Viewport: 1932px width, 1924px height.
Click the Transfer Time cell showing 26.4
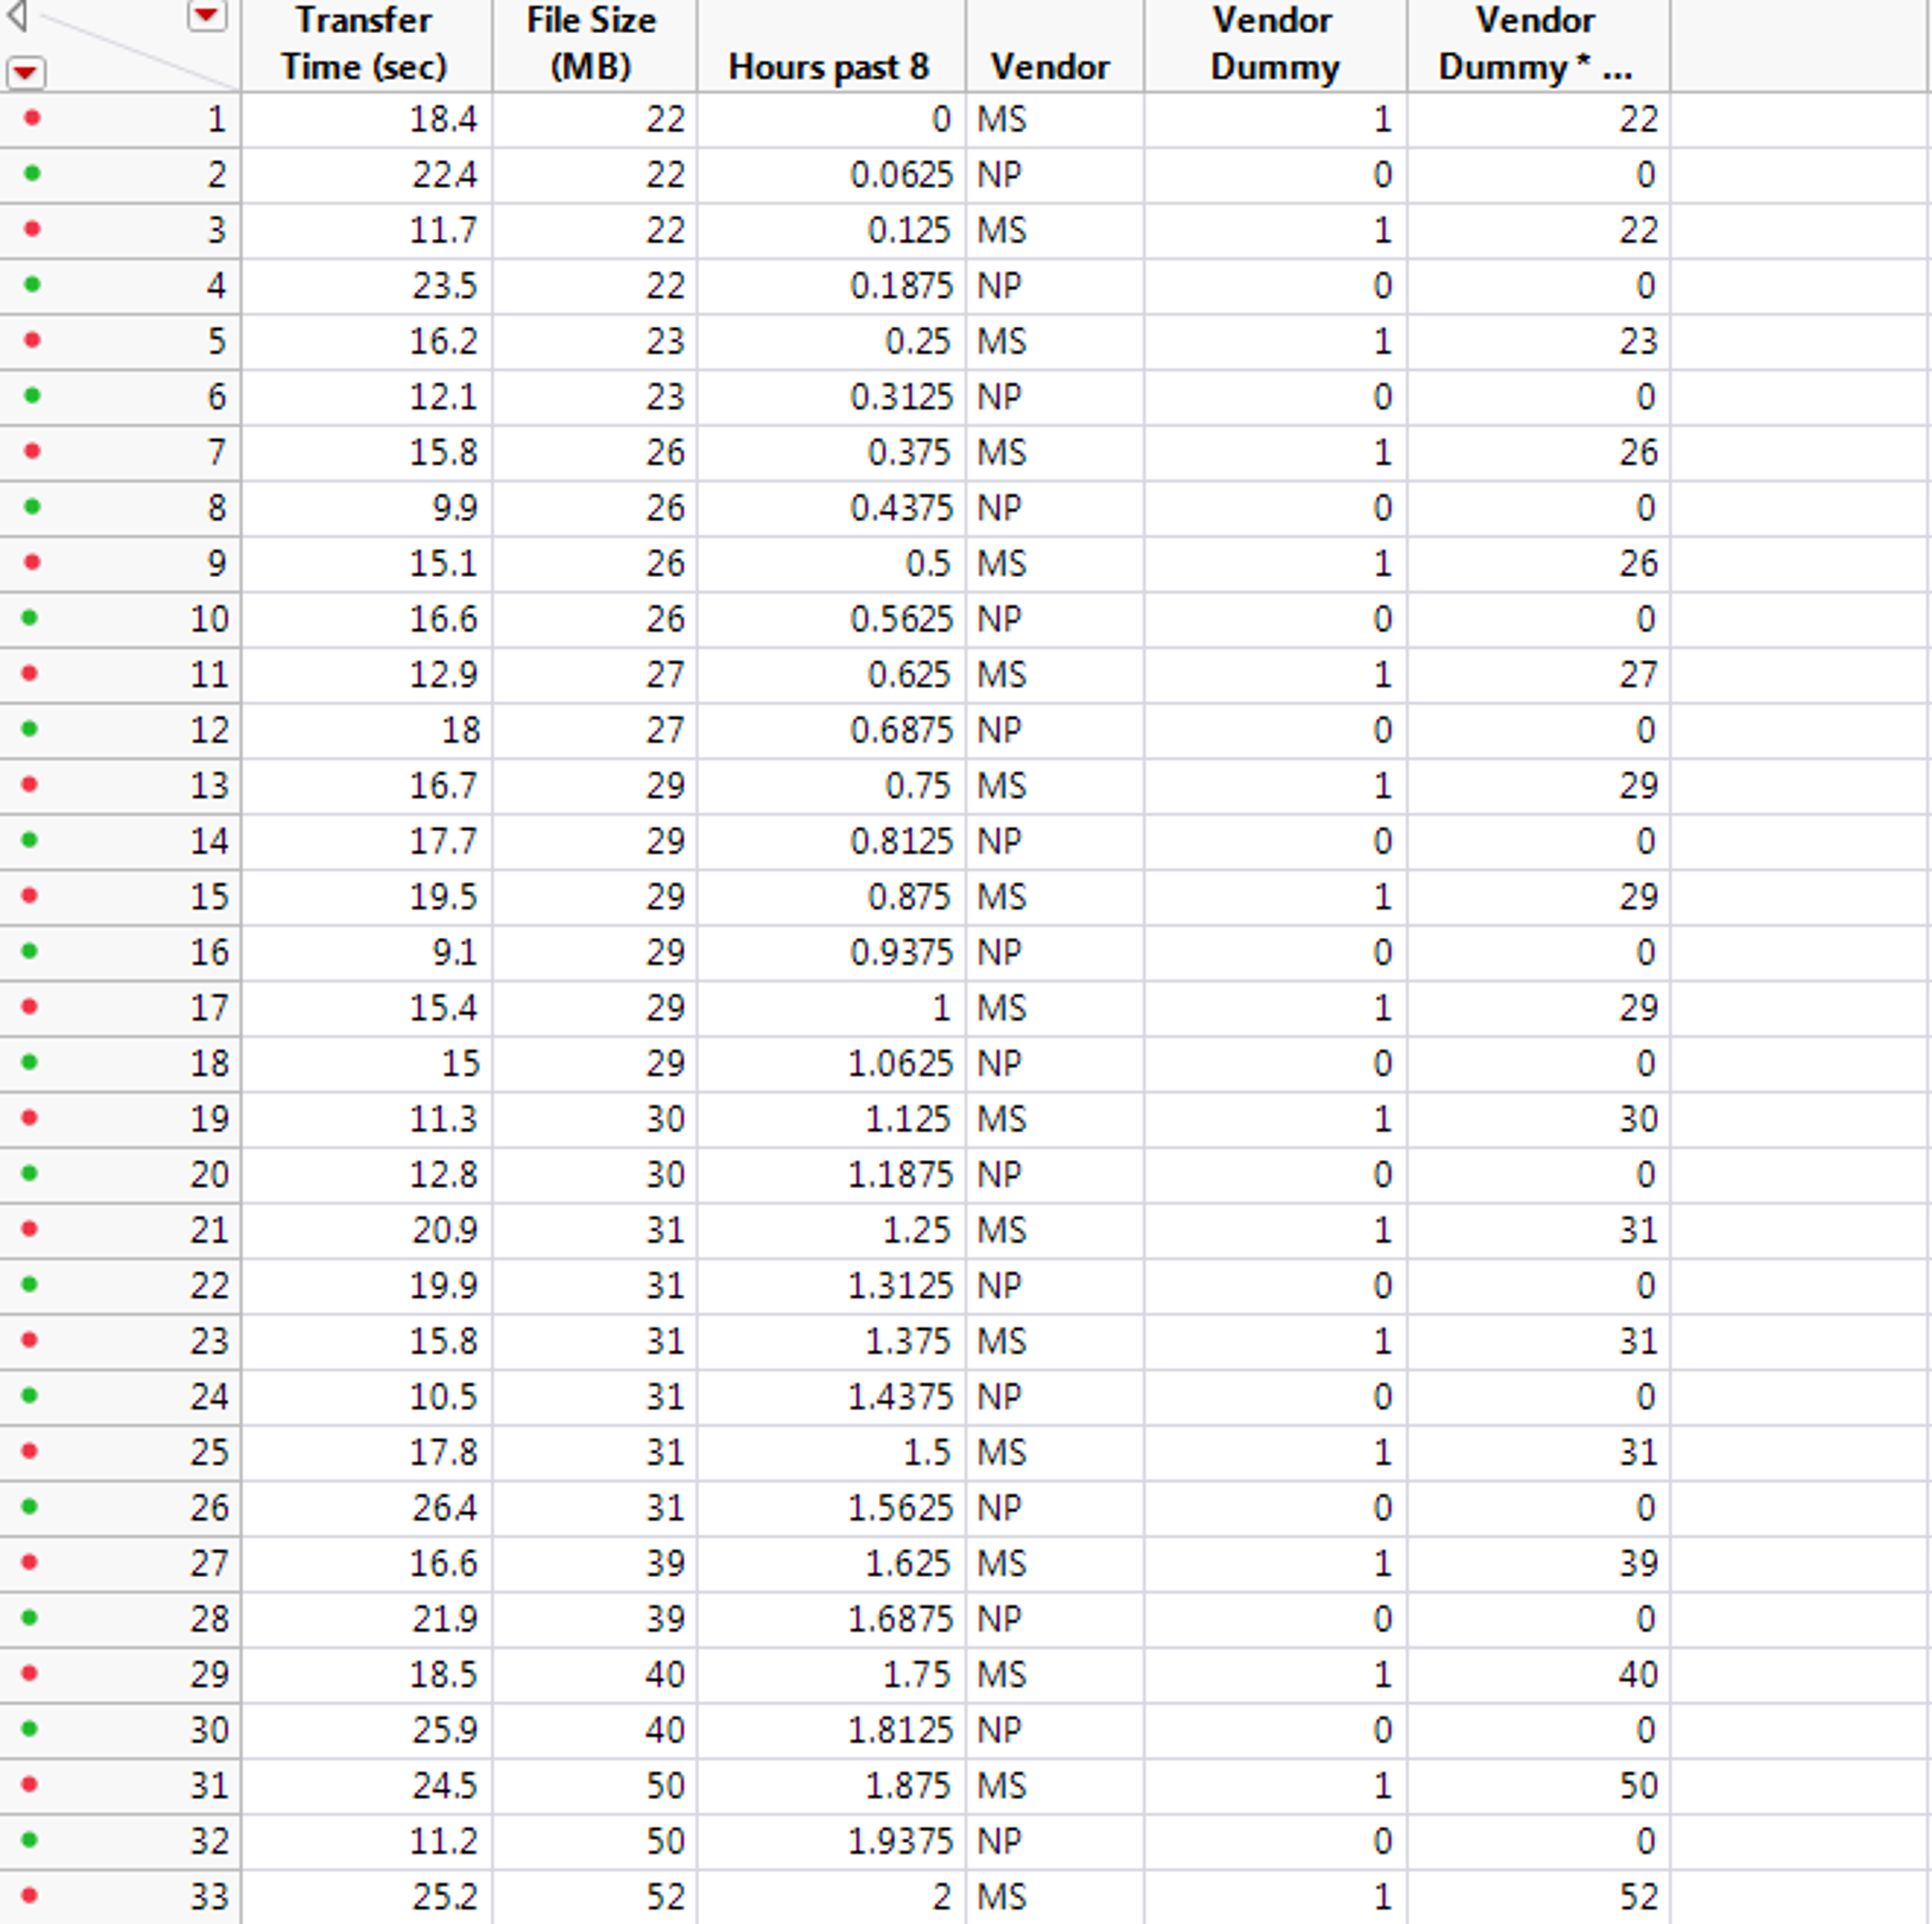point(444,1507)
